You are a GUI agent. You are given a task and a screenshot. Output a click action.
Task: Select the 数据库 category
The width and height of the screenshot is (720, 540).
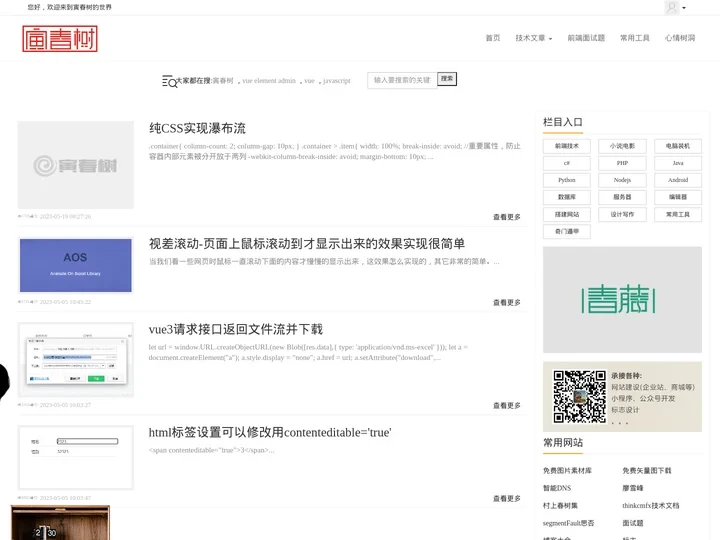tap(567, 197)
